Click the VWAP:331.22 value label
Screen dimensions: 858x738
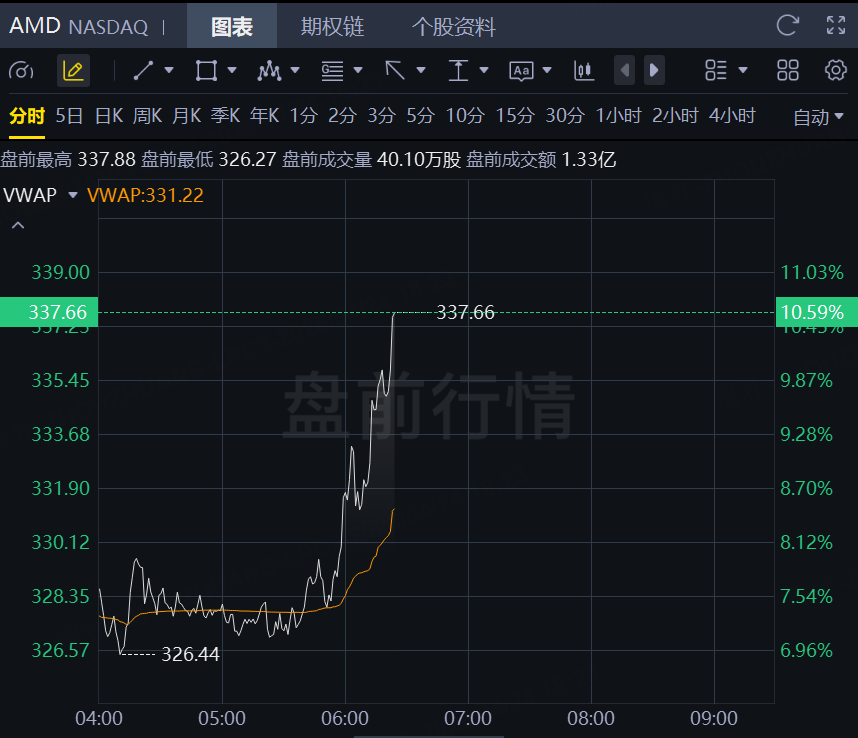[x=145, y=195]
